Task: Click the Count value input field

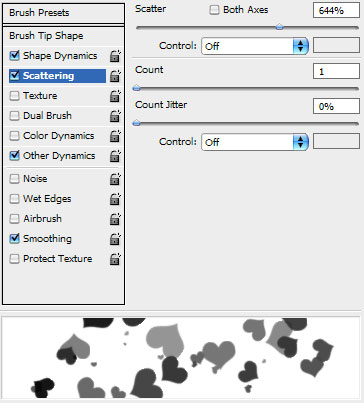Action: [336, 71]
